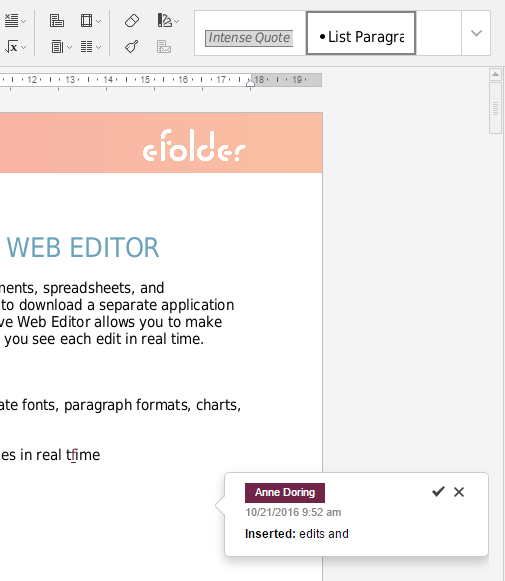This screenshot has height=581, width=505.
Task: Open the dropdown arrow next to equation
Action: click(24, 47)
